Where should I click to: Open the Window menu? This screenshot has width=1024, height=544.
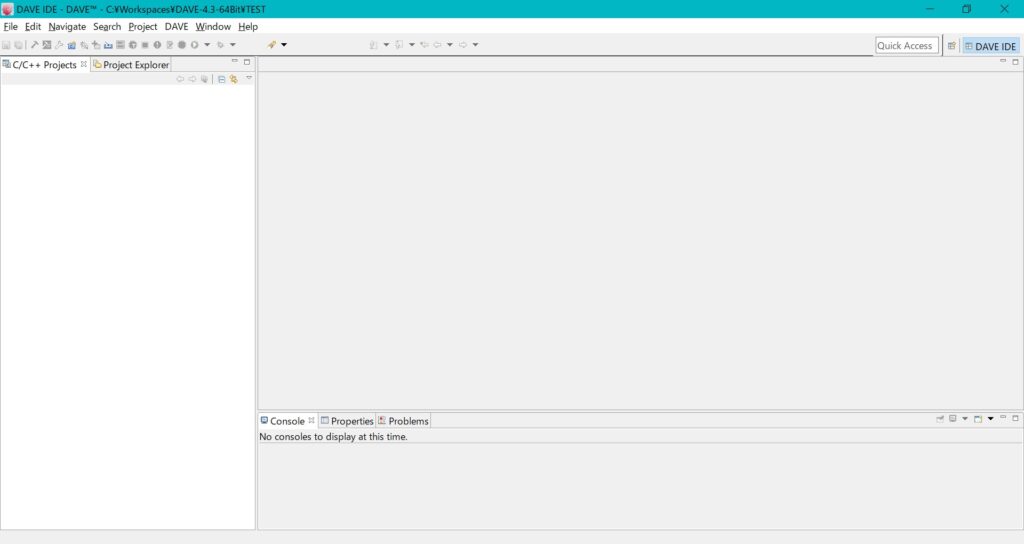(213, 27)
